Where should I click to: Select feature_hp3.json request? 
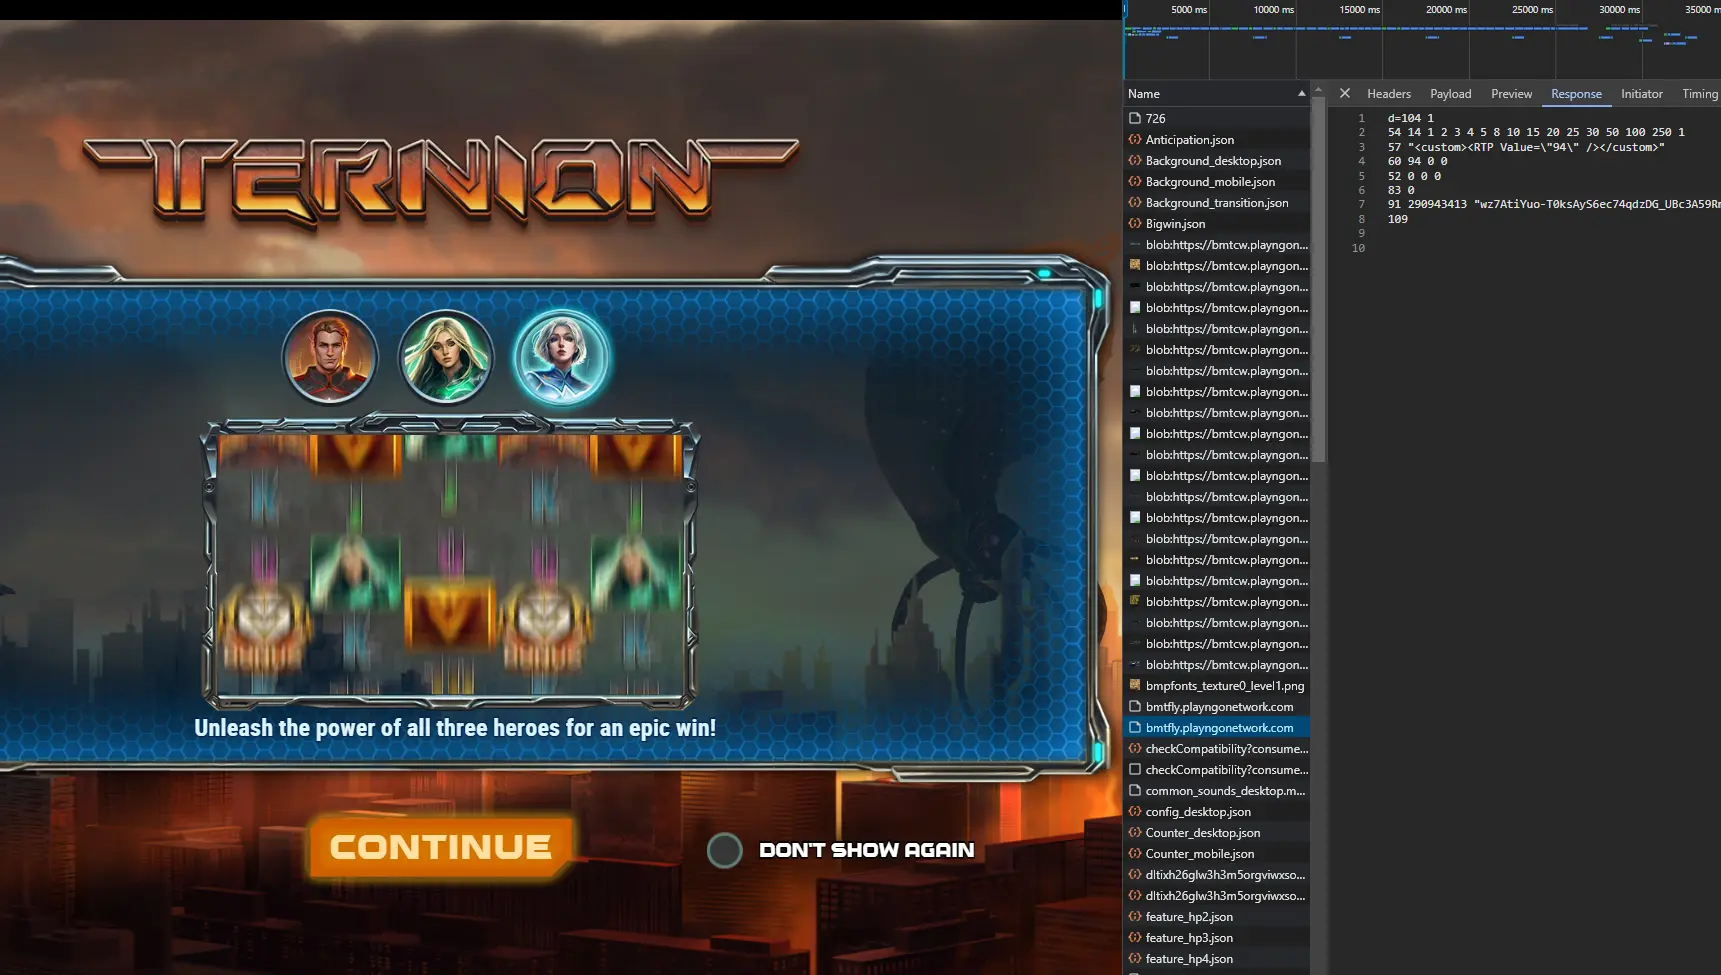point(1216,937)
